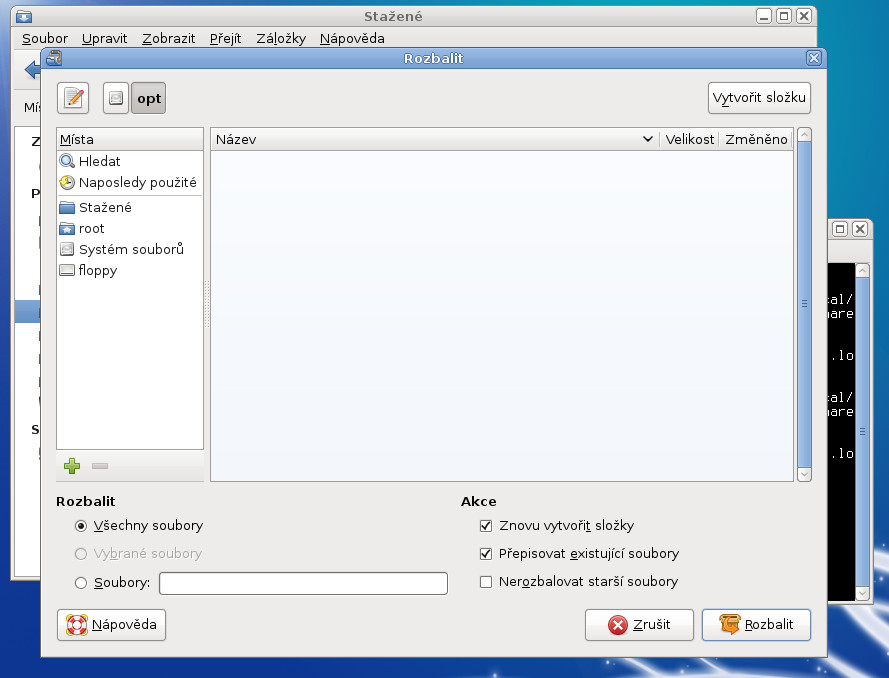Click the Rozbalit dialog title bar icon
Viewport: 889px width, 678px height.
coord(54,58)
